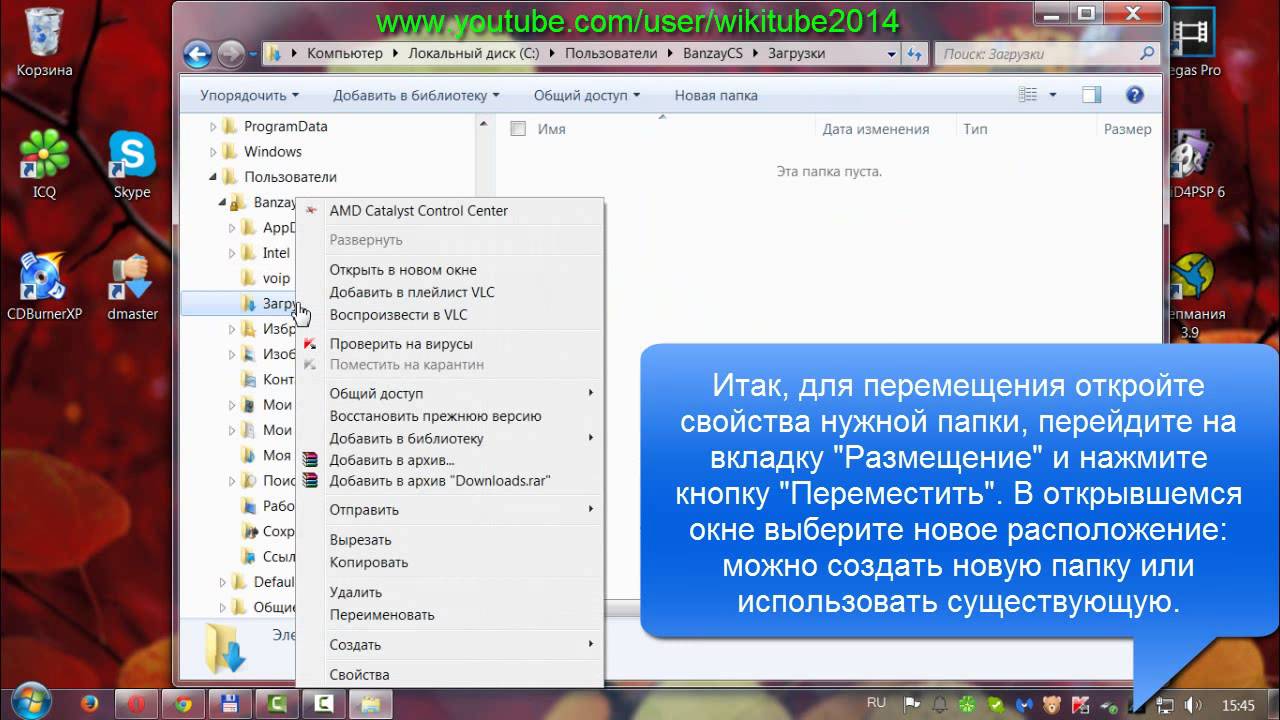Click the magnifier icon in the search box

tap(1147, 54)
